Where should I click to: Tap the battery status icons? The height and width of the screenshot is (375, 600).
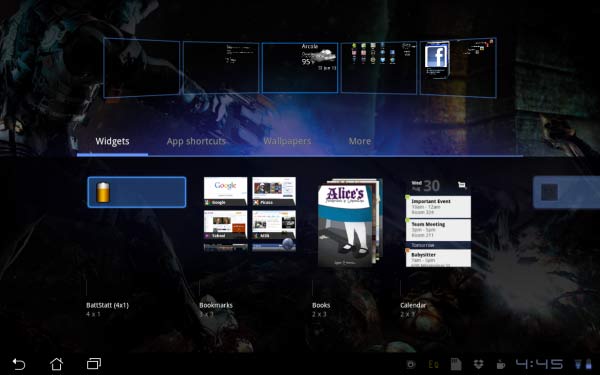[x=583, y=364]
